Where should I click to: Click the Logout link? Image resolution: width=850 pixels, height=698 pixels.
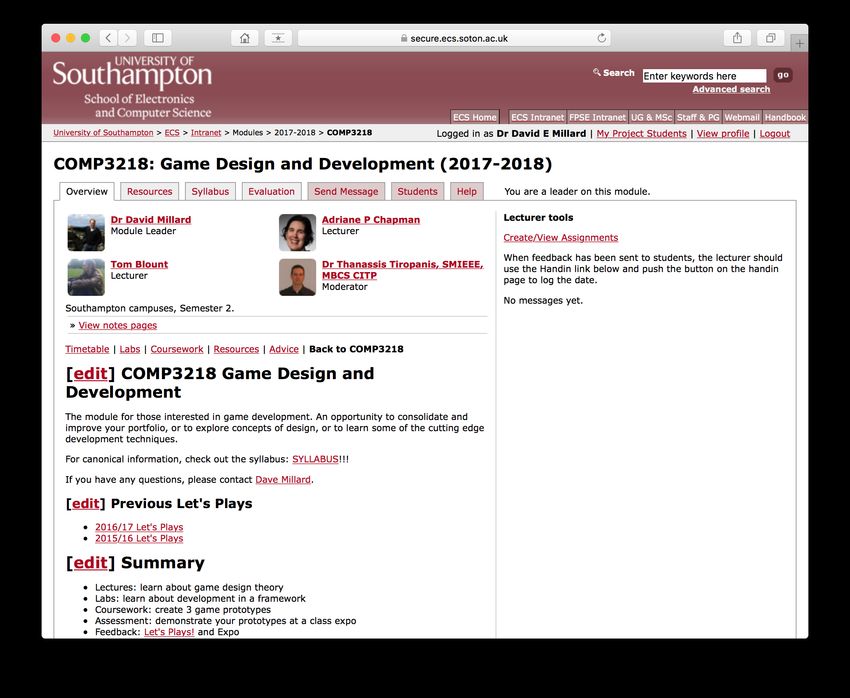[775, 134]
